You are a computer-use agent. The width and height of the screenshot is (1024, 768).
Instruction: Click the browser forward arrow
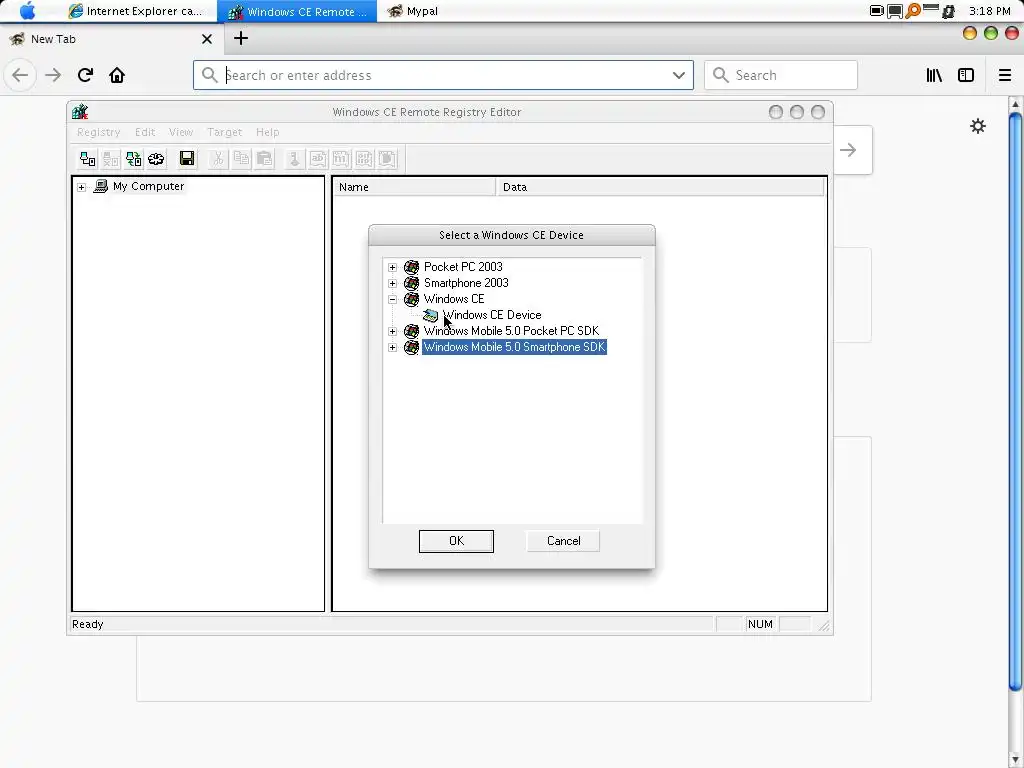[x=53, y=75]
